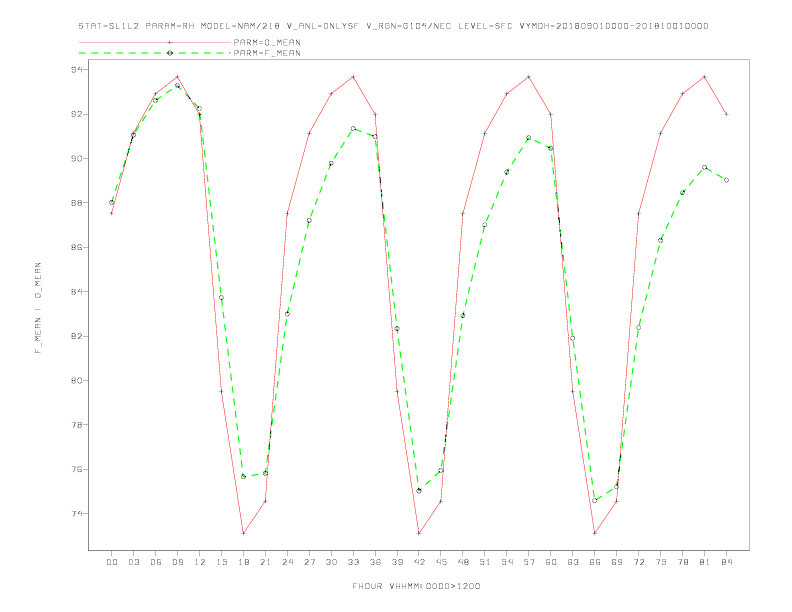Click the 00 forecast hour x-axis label
The width and height of the screenshot is (792, 612).
pyautogui.click(x=112, y=562)
